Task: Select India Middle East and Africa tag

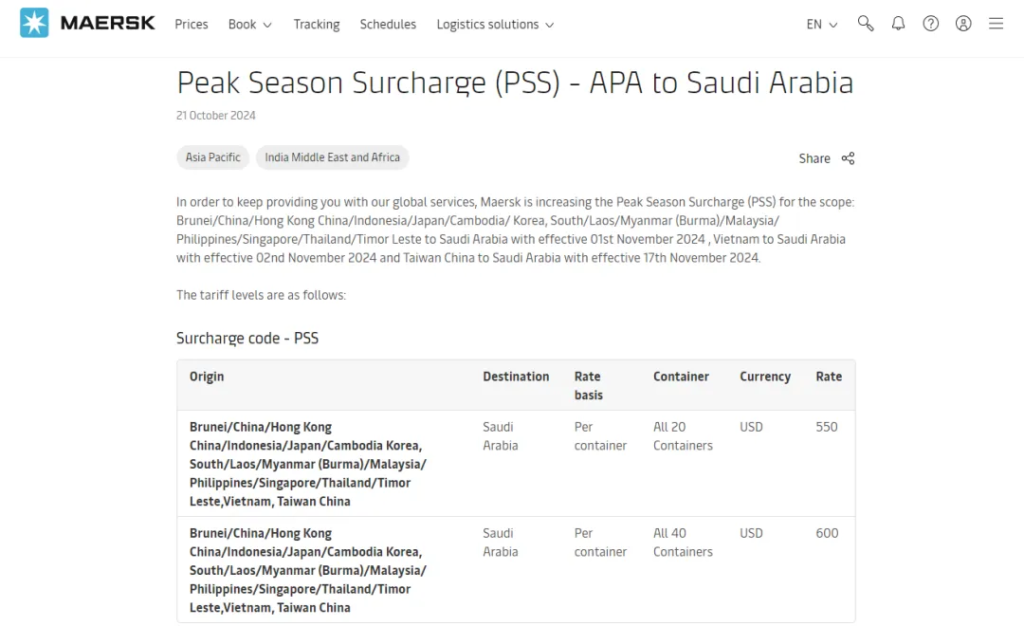Action: coord(332,157)
